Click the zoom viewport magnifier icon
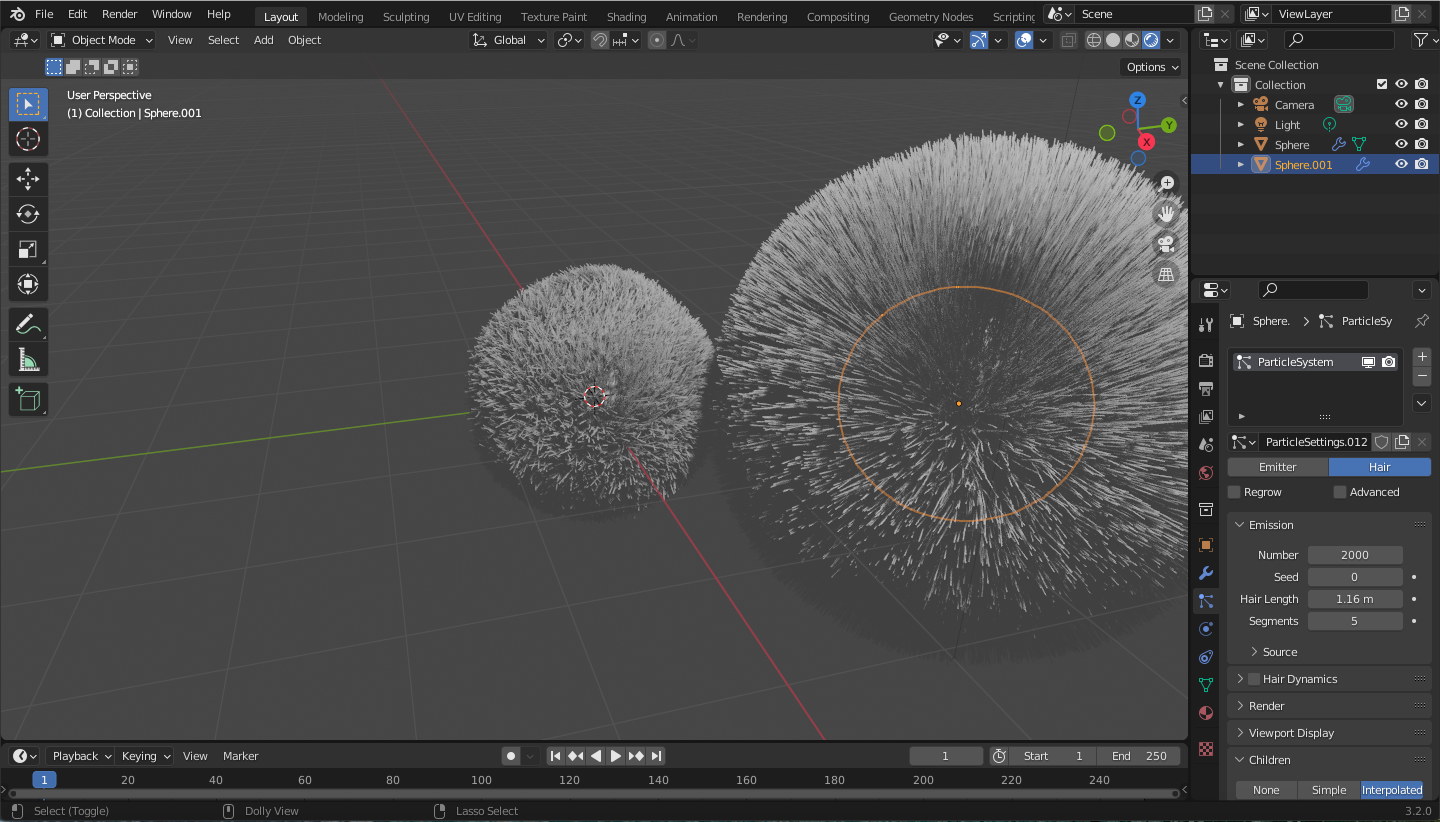The height and width of the screenshot is (822, 1440). coord(1166,183)
